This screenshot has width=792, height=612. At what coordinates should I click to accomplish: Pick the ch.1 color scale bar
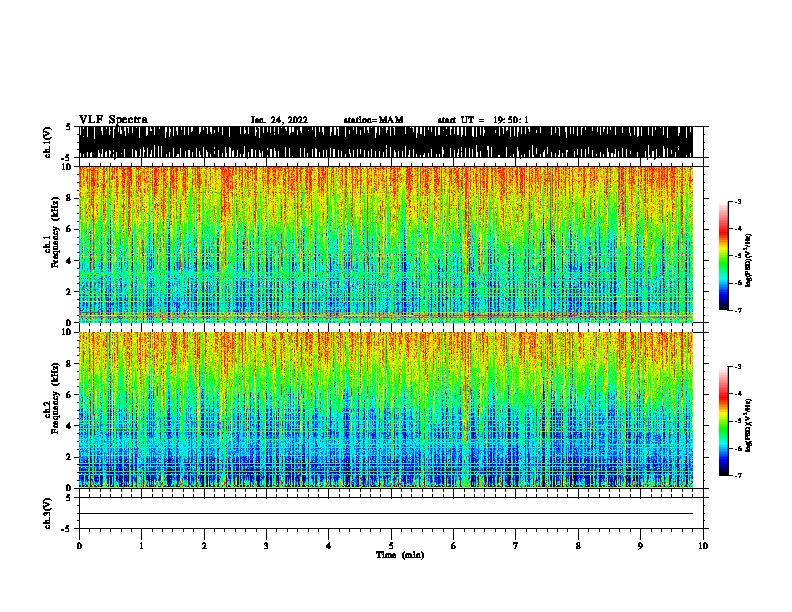724,256
